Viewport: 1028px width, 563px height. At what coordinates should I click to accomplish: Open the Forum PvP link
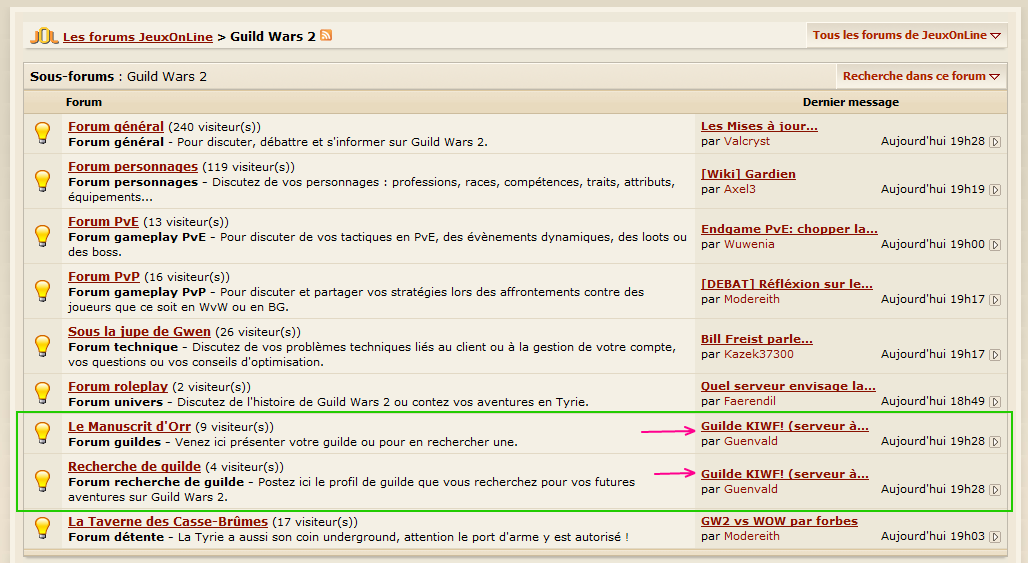tap(104, 277)
